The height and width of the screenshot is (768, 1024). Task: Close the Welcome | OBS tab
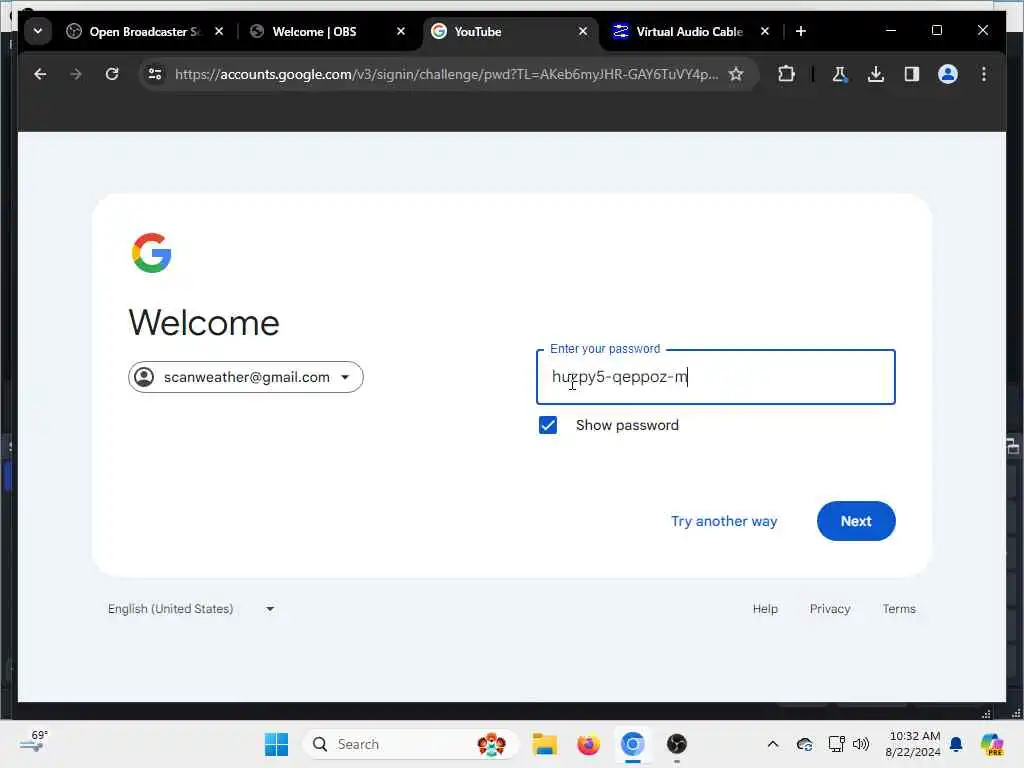(x=401, y=31)
